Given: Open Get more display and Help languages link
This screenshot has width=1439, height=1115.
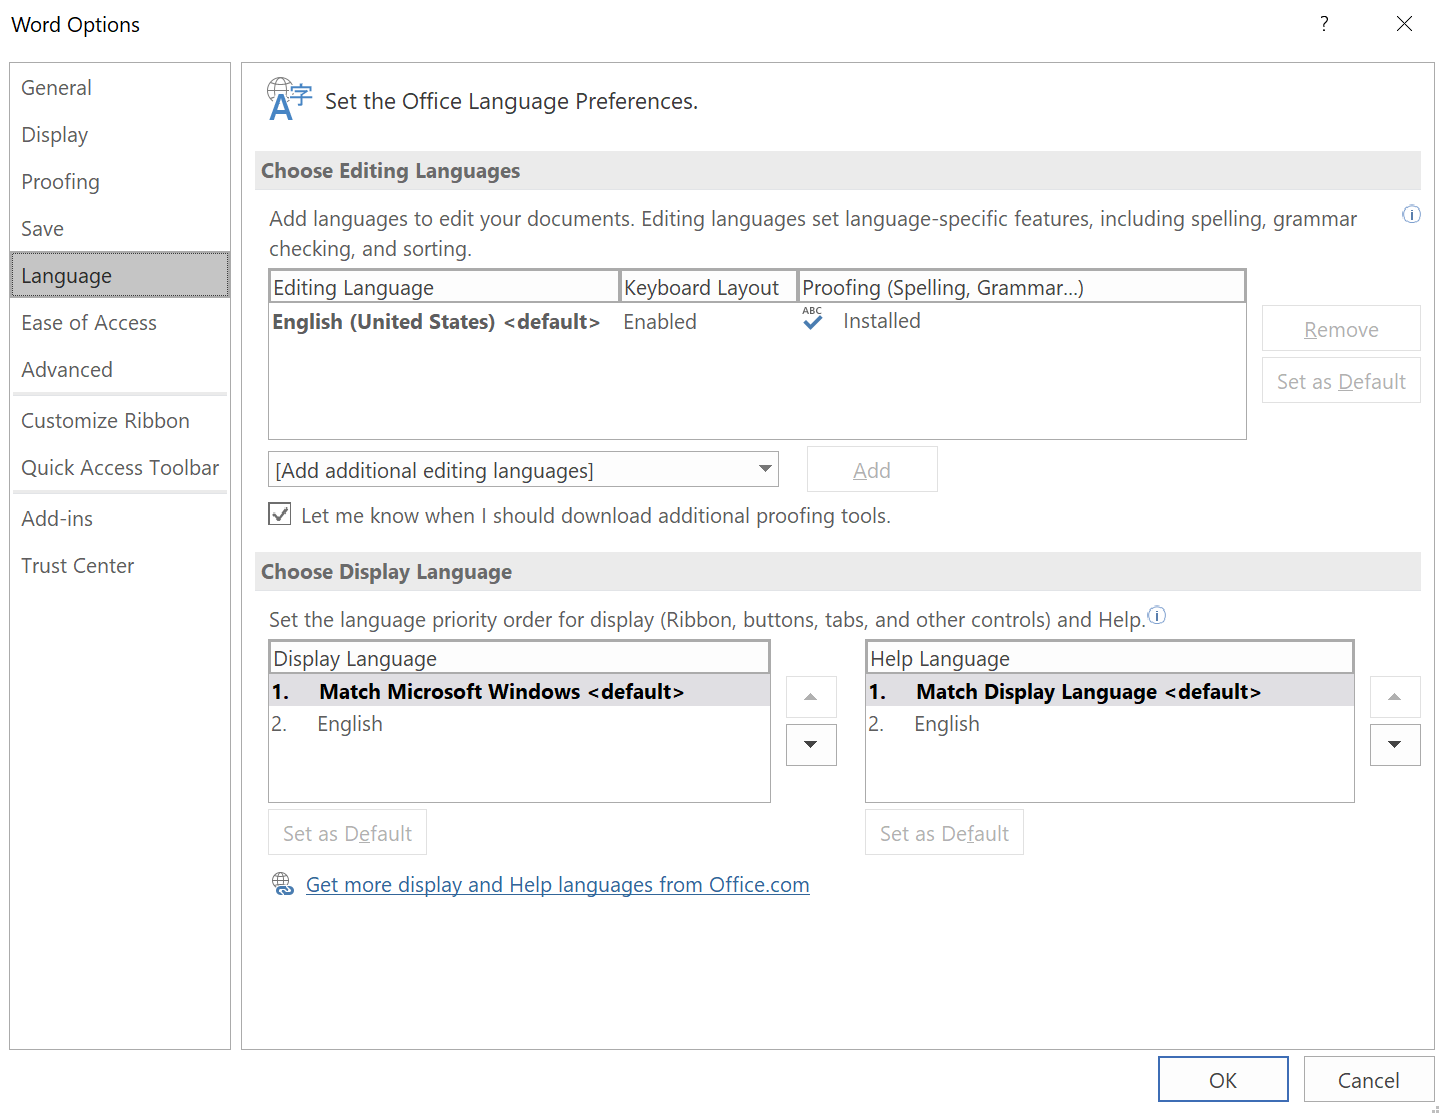Looking at the screenshot, I should (x=558, y=885).
